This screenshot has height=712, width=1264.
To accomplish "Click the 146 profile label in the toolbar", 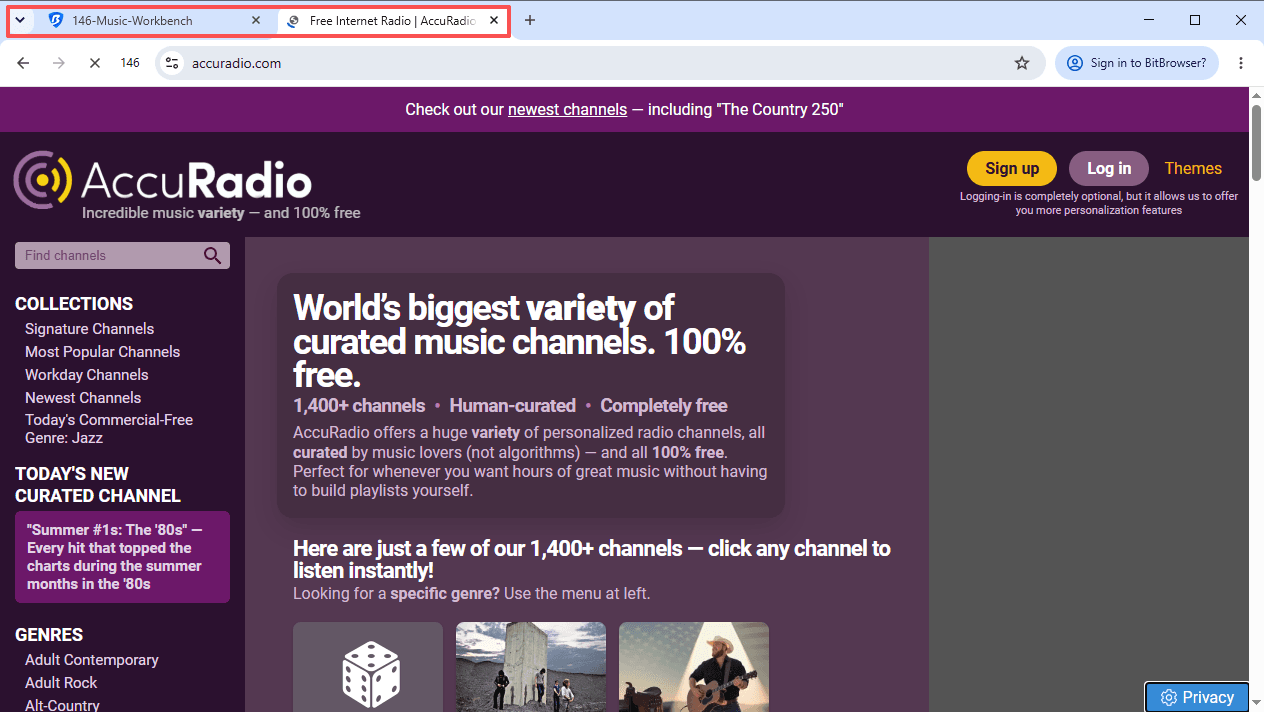I will pyautogui.click(x=130, y=63).
